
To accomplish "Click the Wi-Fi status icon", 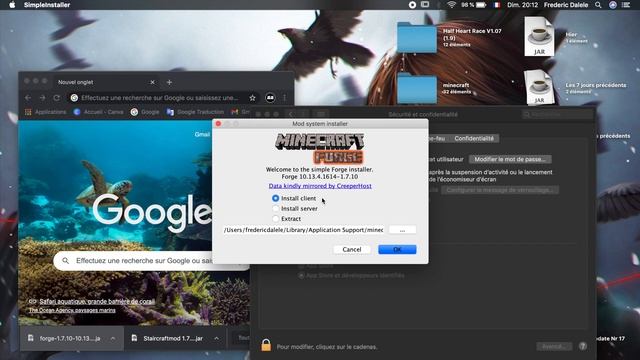I will (x=451, y=5).
